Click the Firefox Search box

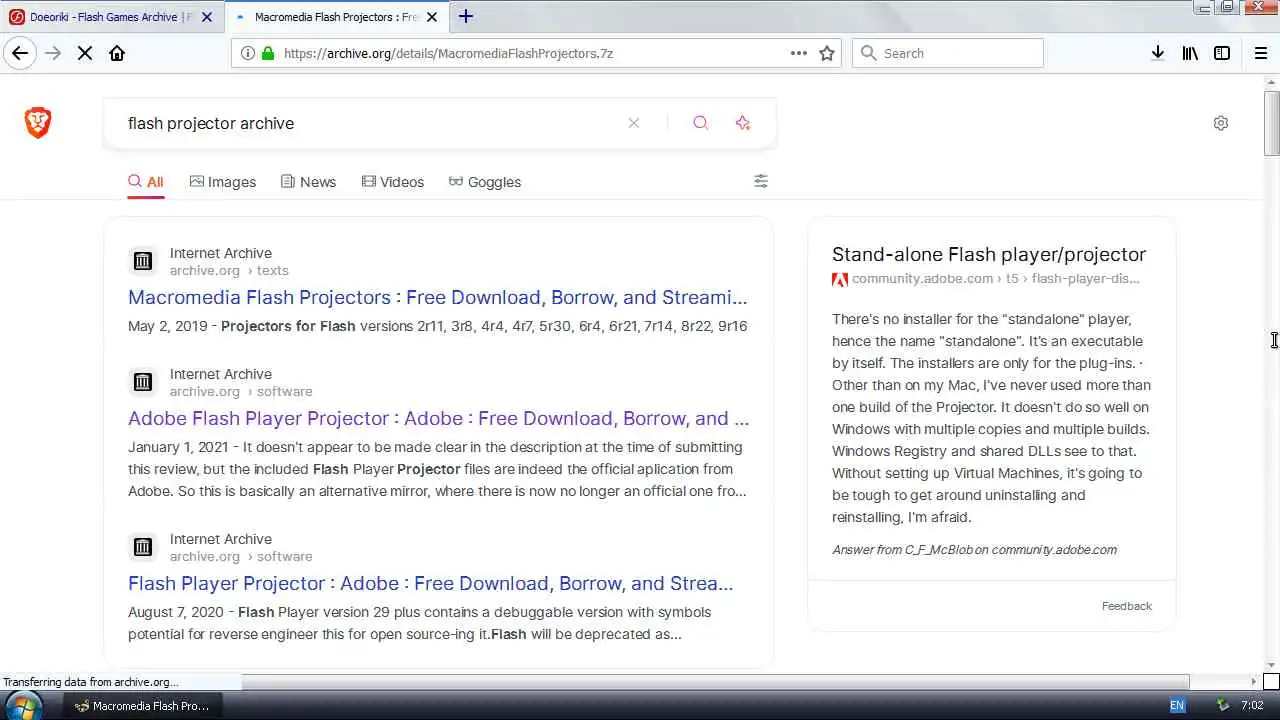948,53
